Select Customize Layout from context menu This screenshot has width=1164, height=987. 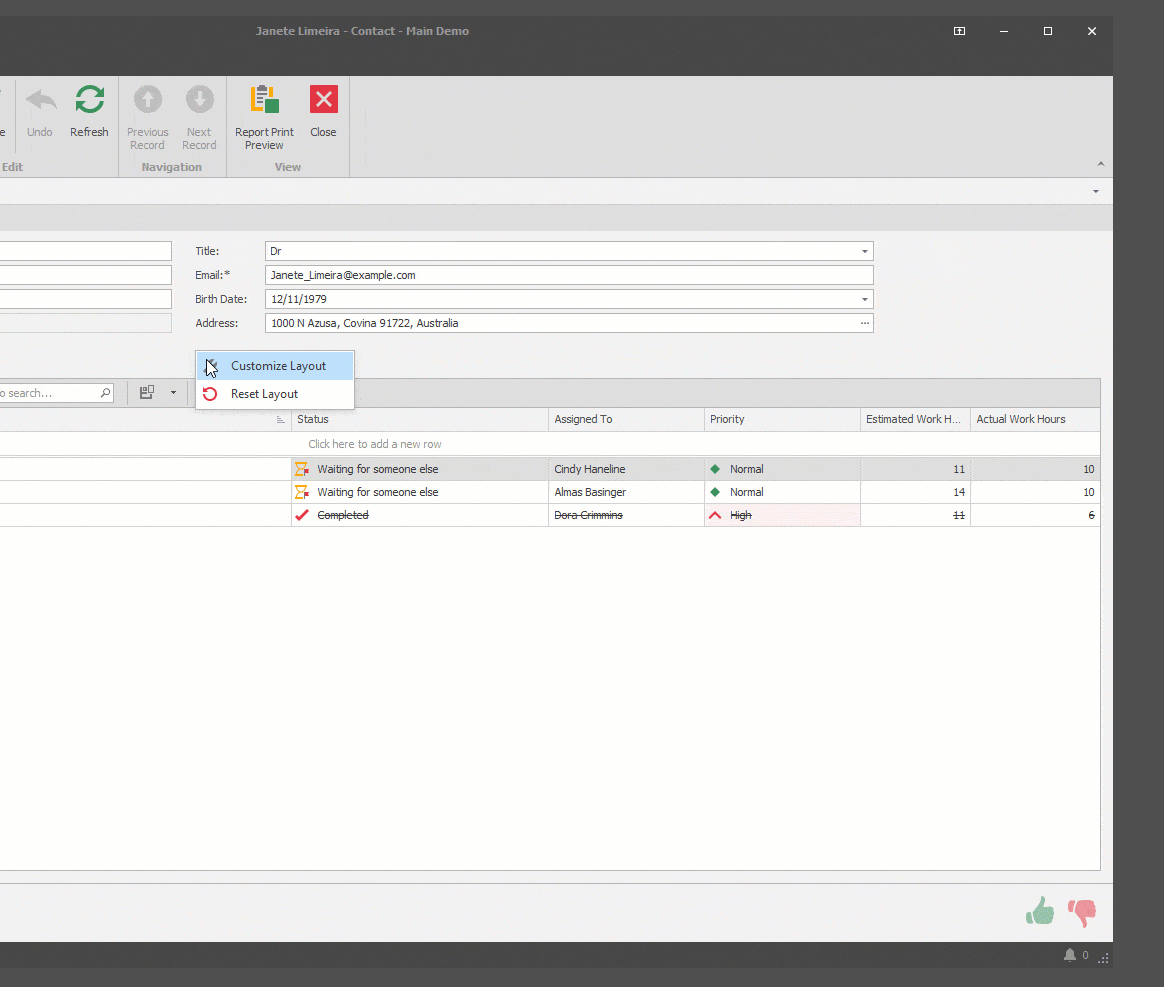[275, 366]
